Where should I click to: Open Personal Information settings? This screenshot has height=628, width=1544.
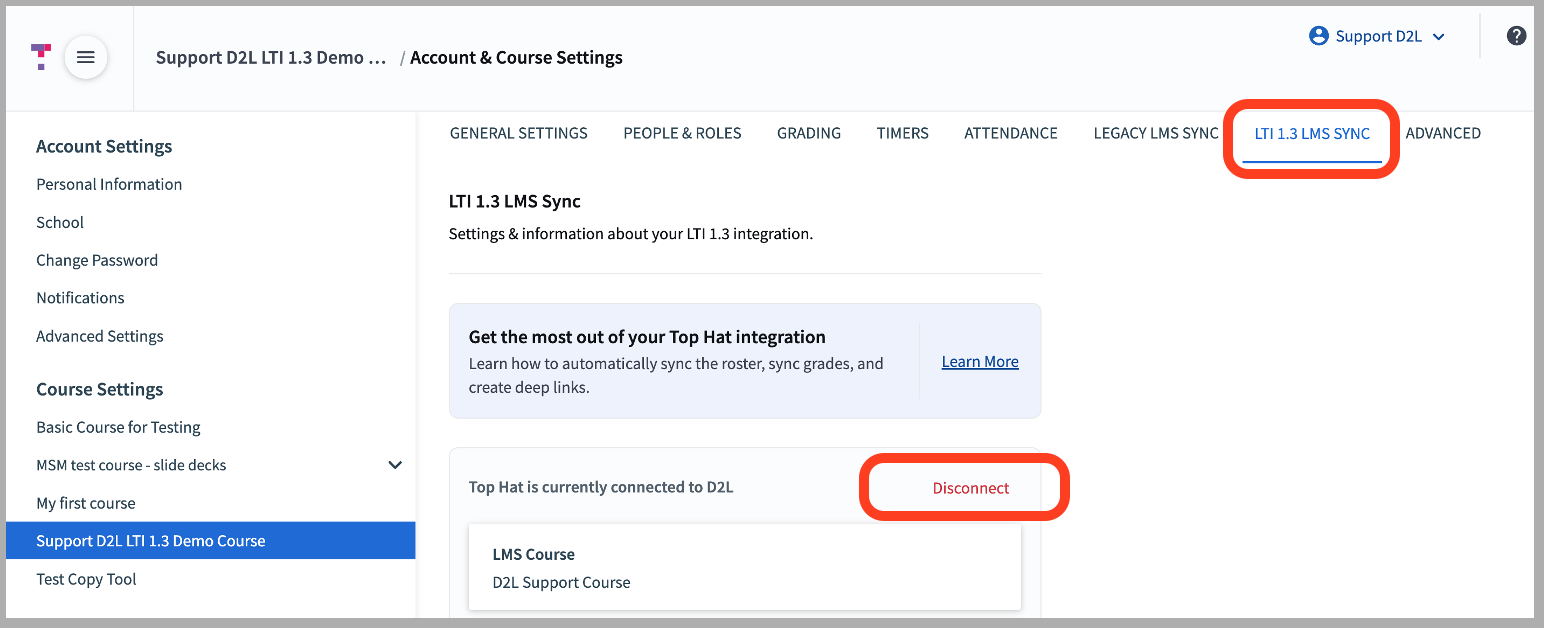tap(109, 184)
